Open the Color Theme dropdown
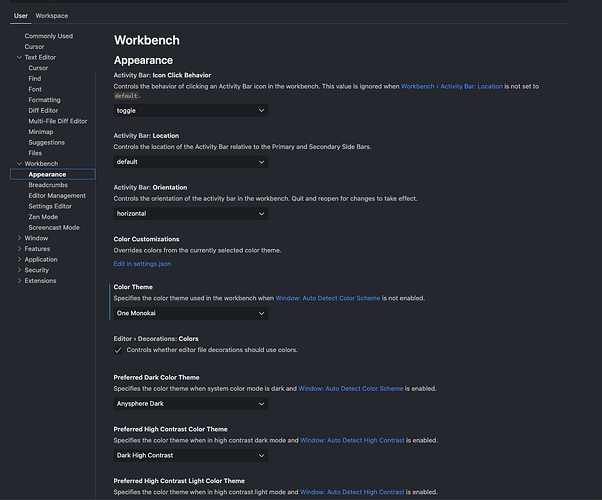 (x=191, y=313)
